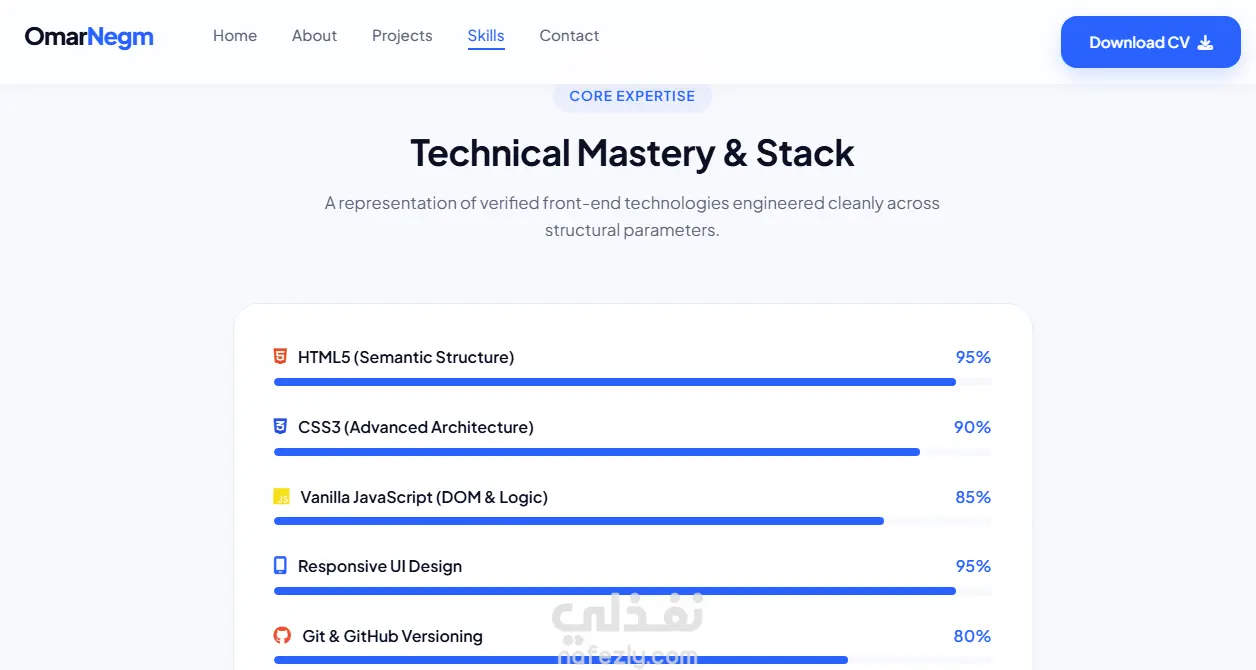Screen dimensions: 1256x670
Task: Click the CSS3 shield icon
Action: tap(280, 426)
